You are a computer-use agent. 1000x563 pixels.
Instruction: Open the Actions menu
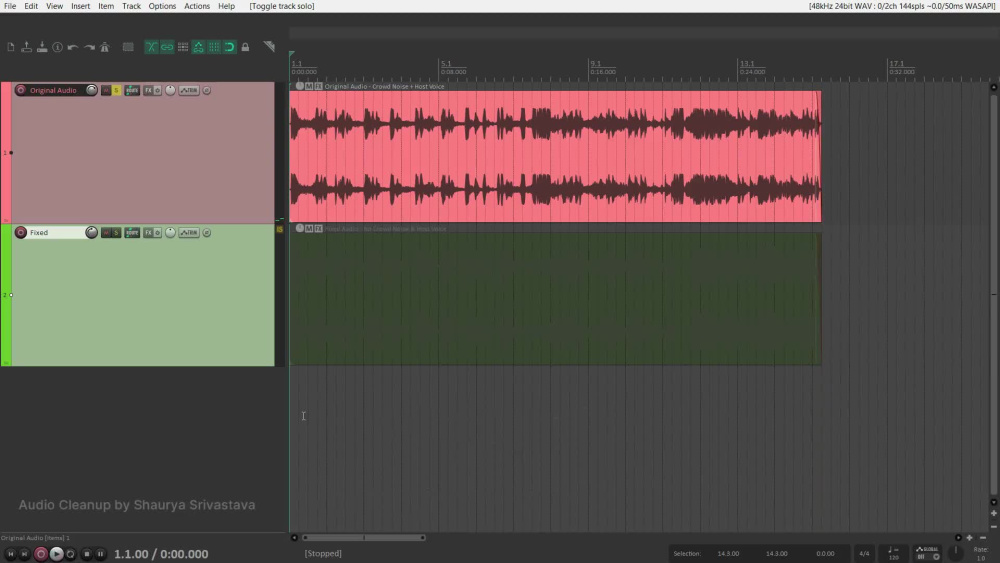click(197, 6)
